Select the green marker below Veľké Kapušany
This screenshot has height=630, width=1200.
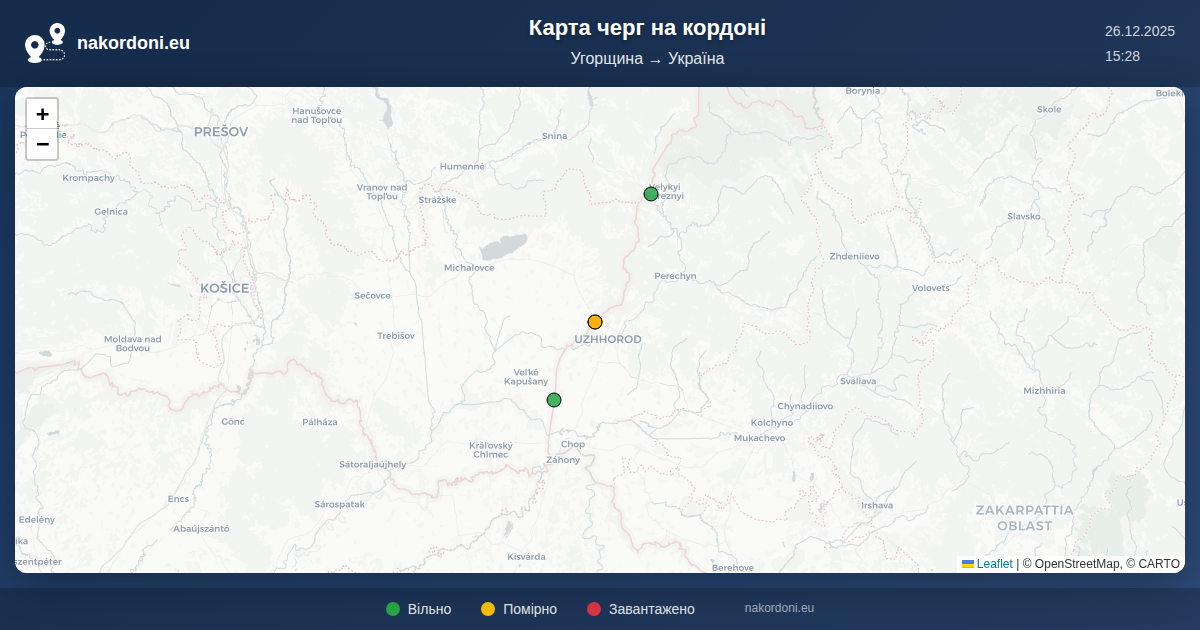[x=554, y=400]
